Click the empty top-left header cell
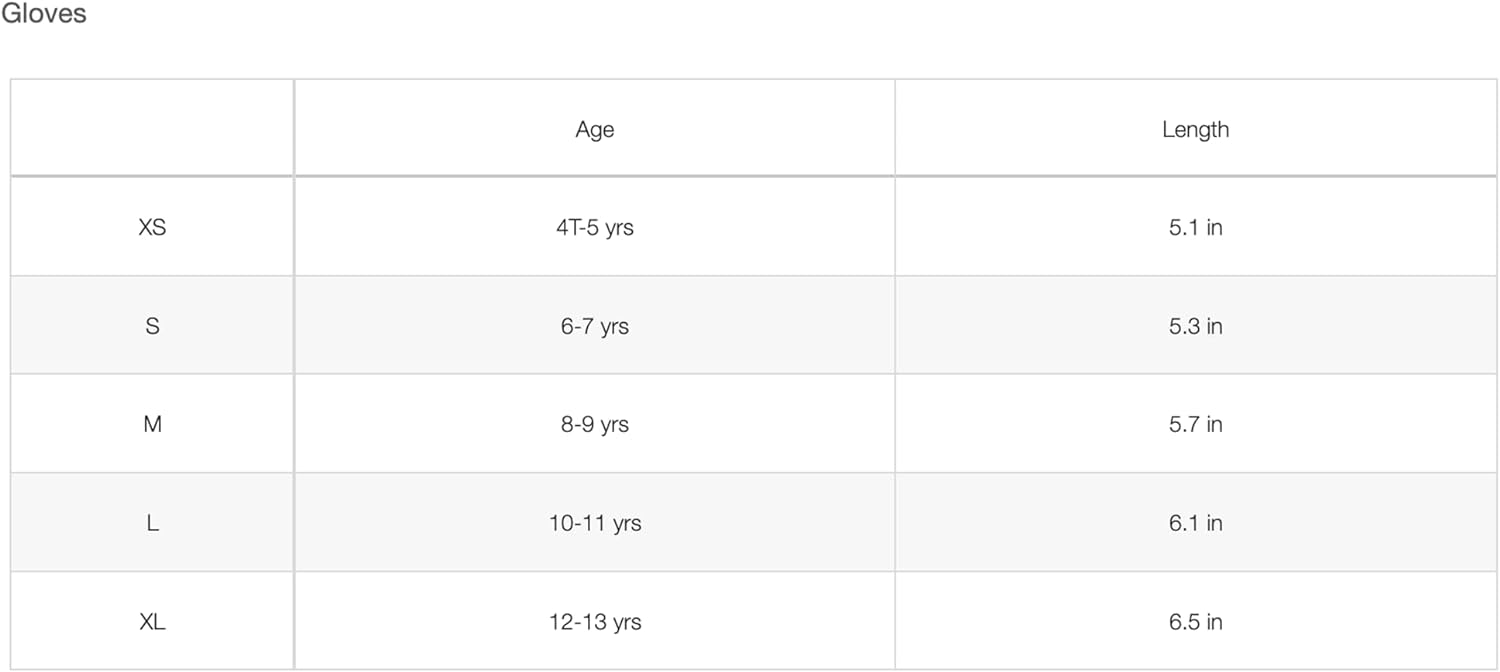The height and width of the screenshot is (672, 1500). 152,128
